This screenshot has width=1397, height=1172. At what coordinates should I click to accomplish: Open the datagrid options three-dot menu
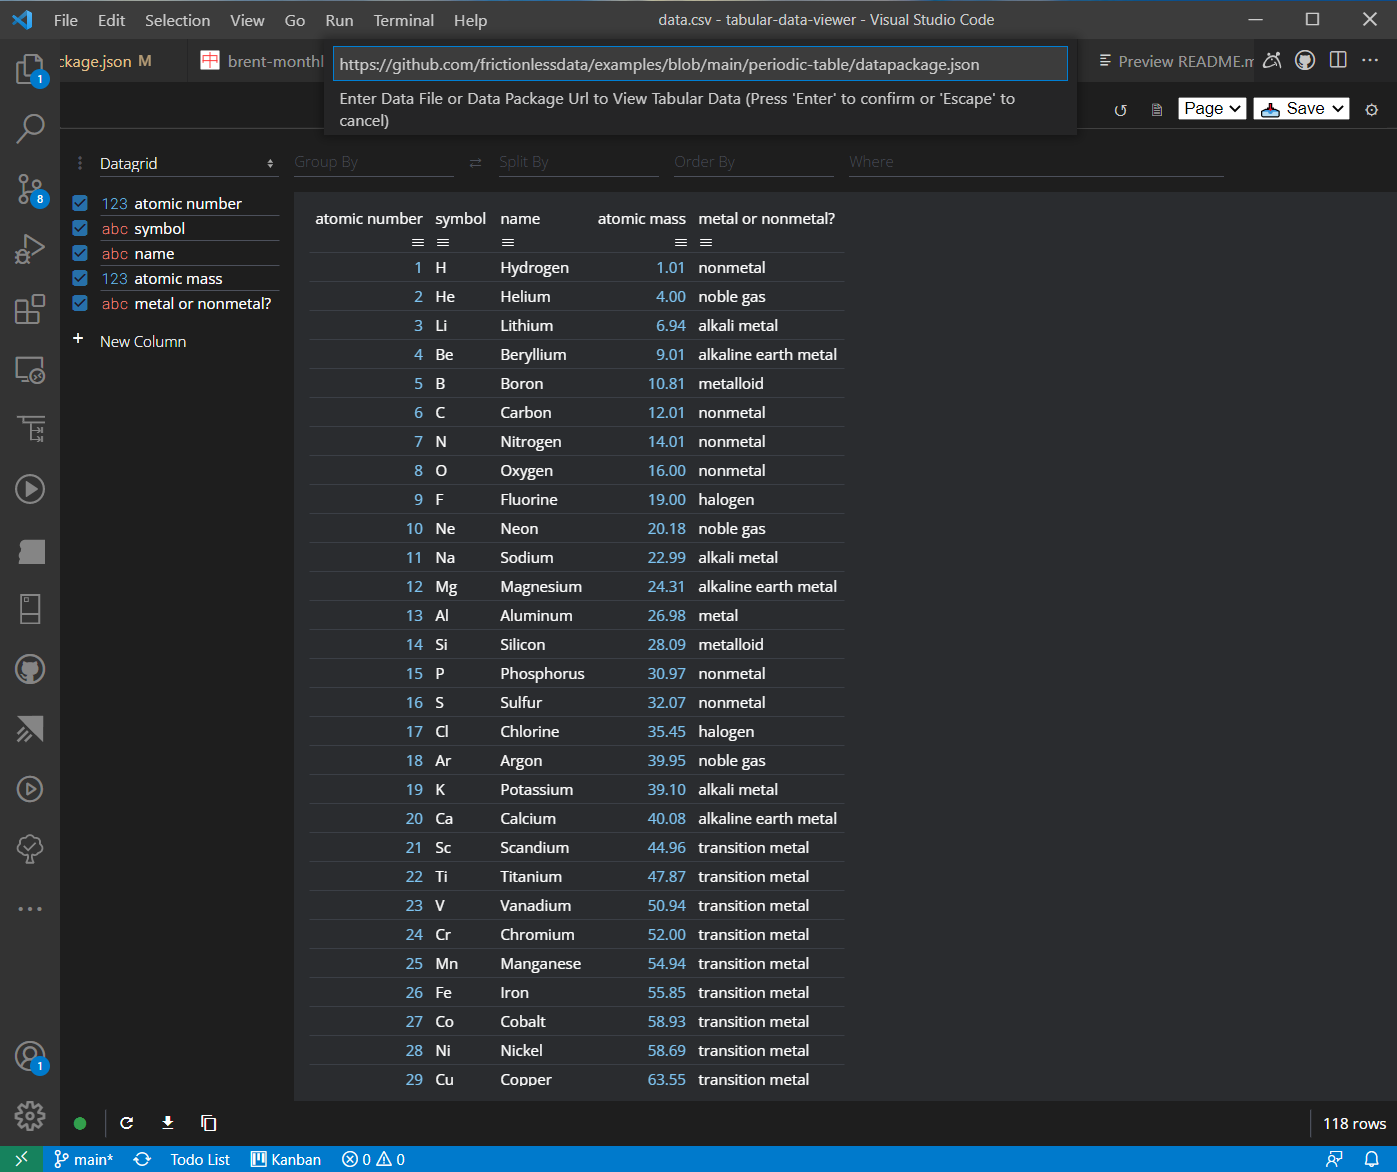pos(80,163)
